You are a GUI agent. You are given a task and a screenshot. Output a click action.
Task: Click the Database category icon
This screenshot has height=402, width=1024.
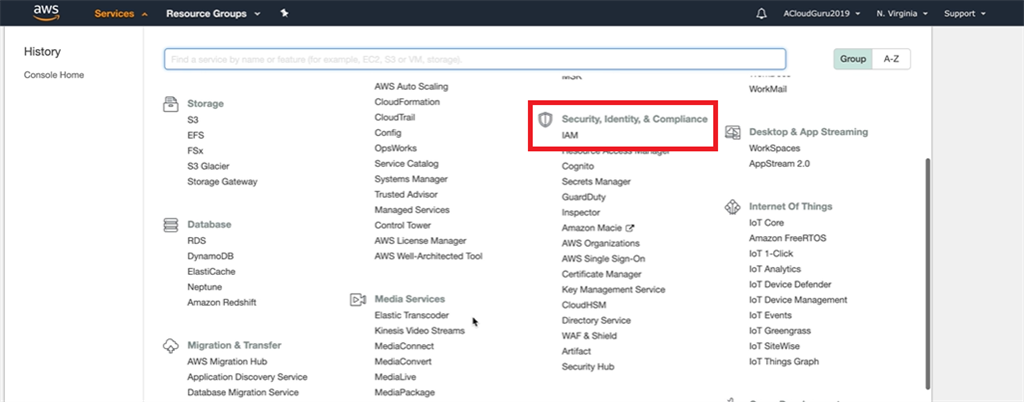169,225
